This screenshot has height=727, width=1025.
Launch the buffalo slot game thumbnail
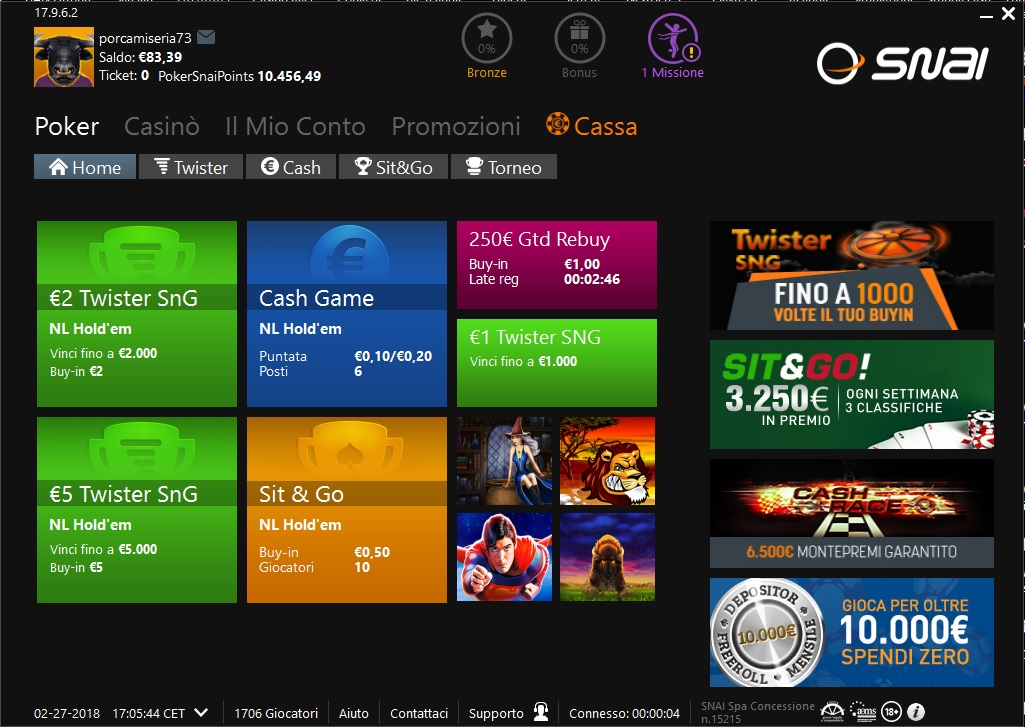point(607,557)
